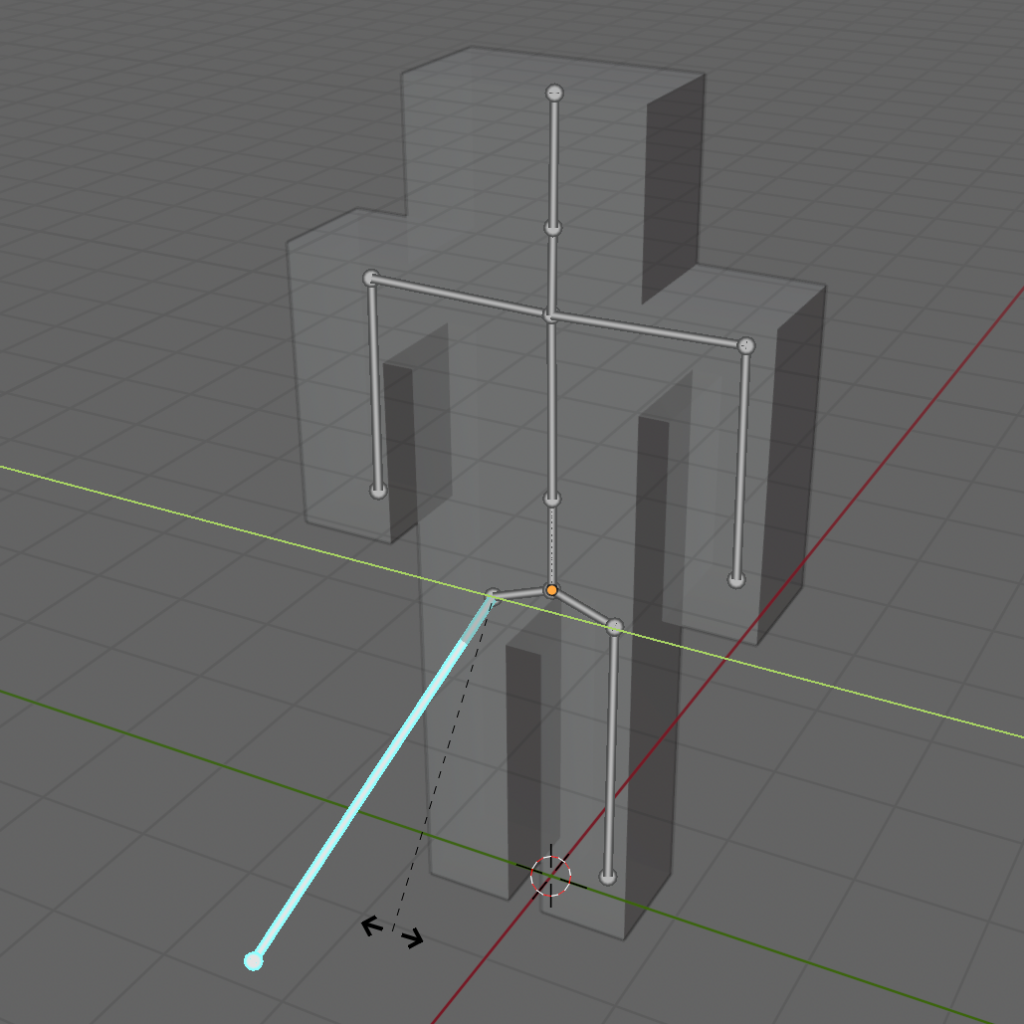Click the 3D cursor crosshair on the floor

550,875
